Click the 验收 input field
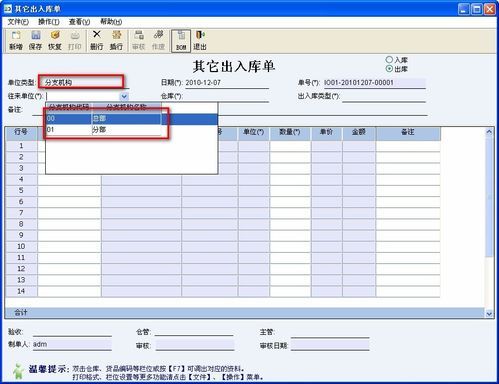 tap(72, 332)
